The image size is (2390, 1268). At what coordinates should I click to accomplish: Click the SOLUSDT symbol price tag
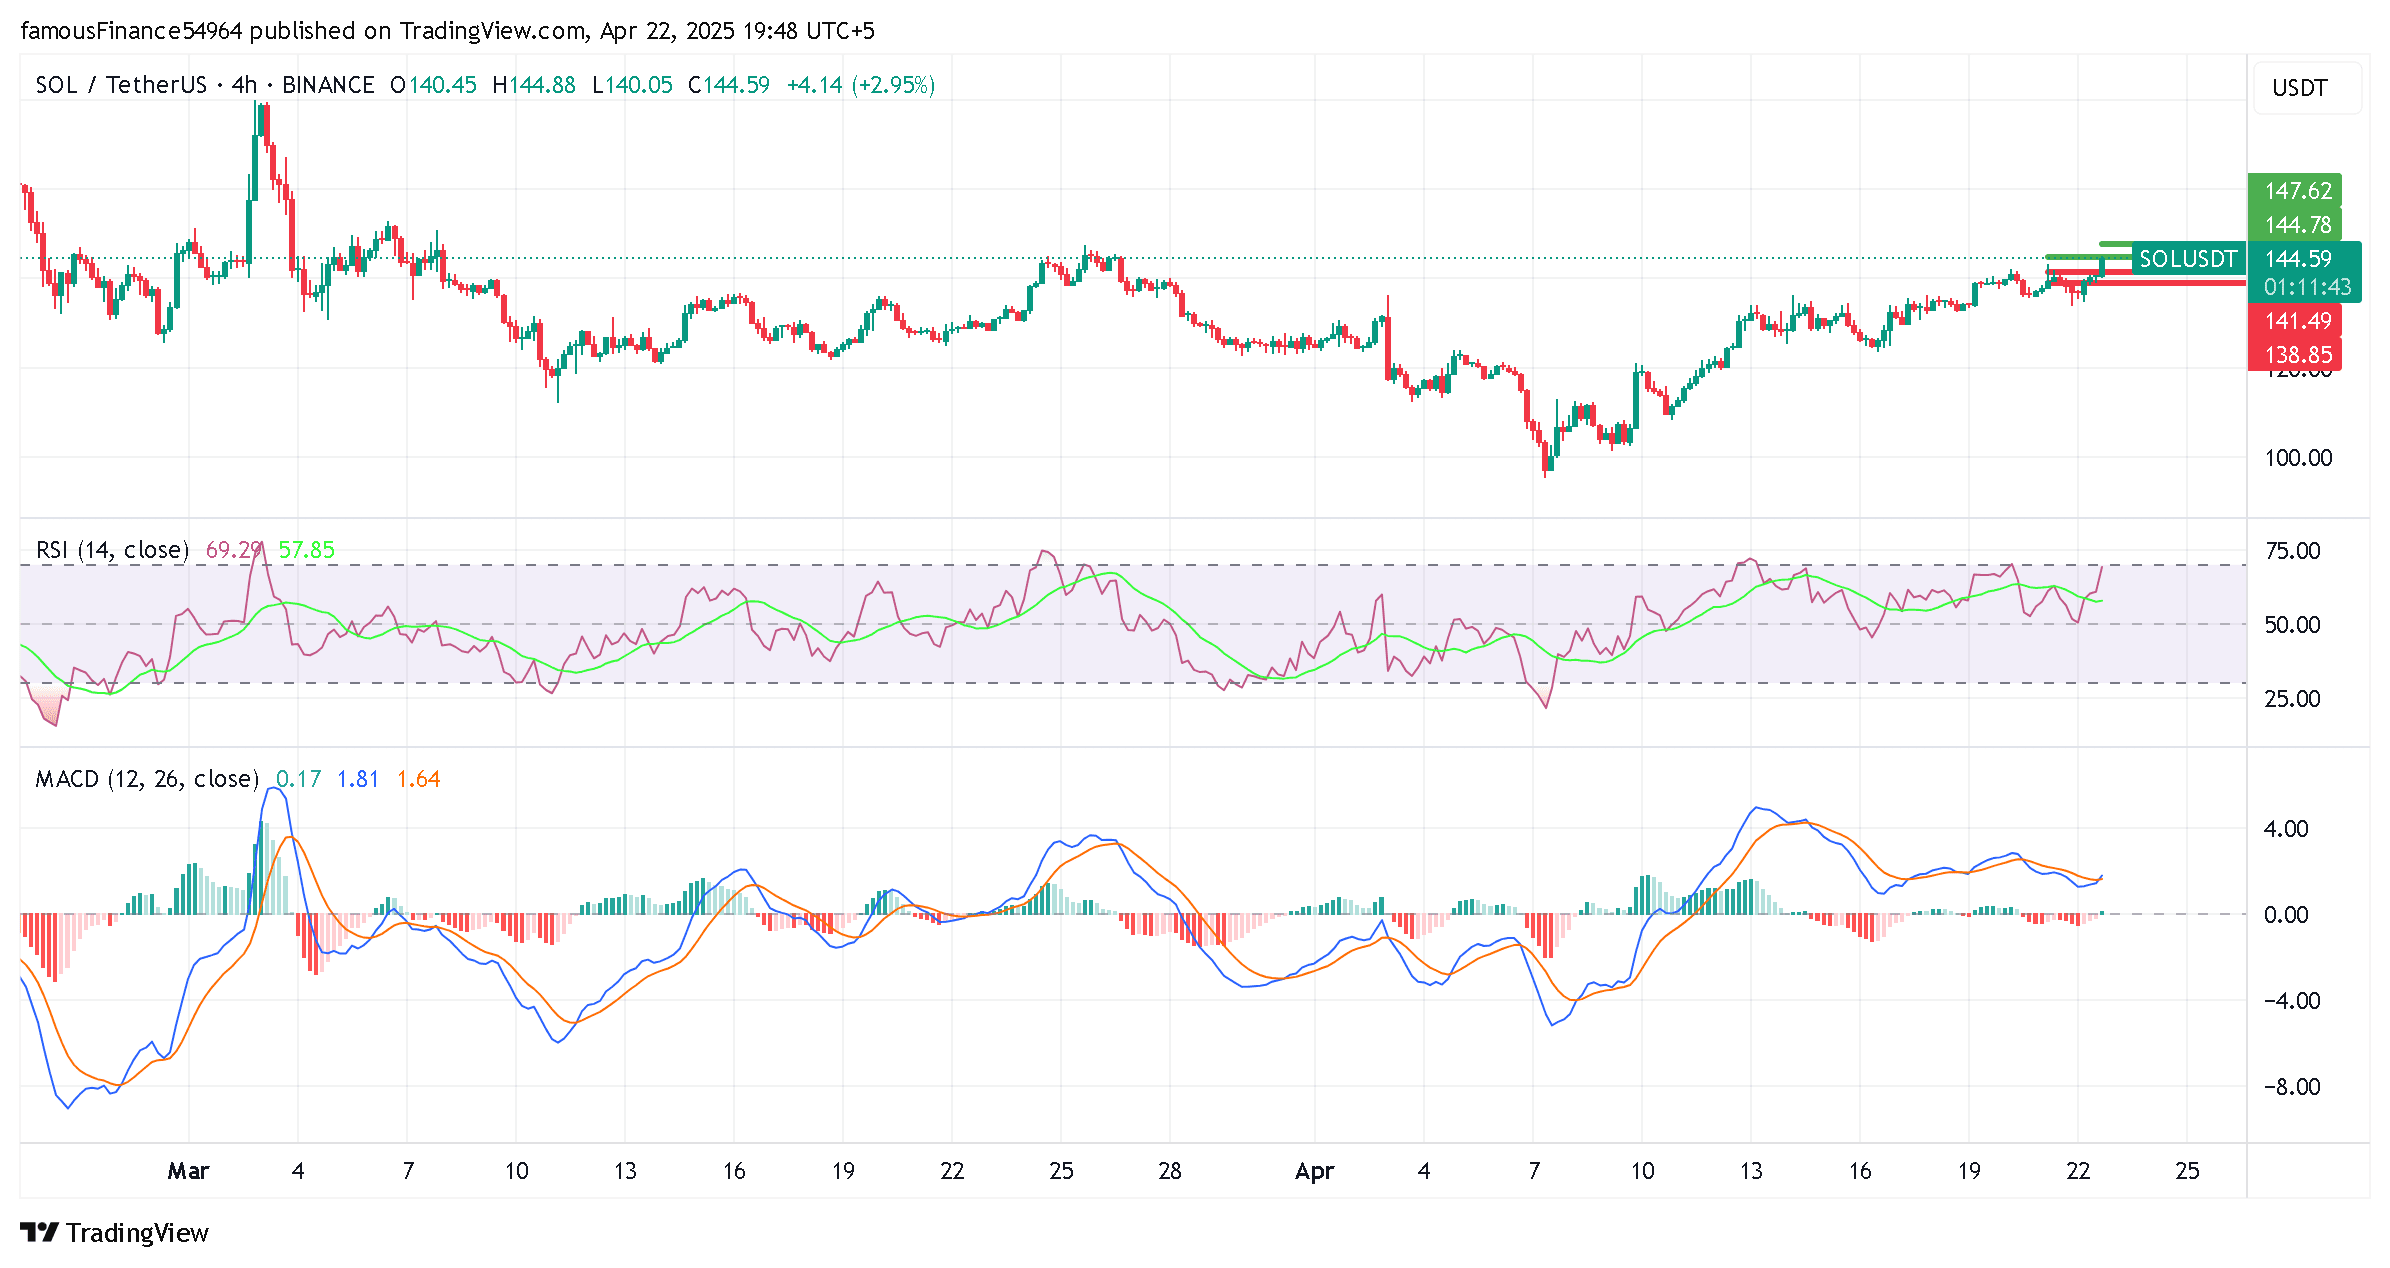2187,259
